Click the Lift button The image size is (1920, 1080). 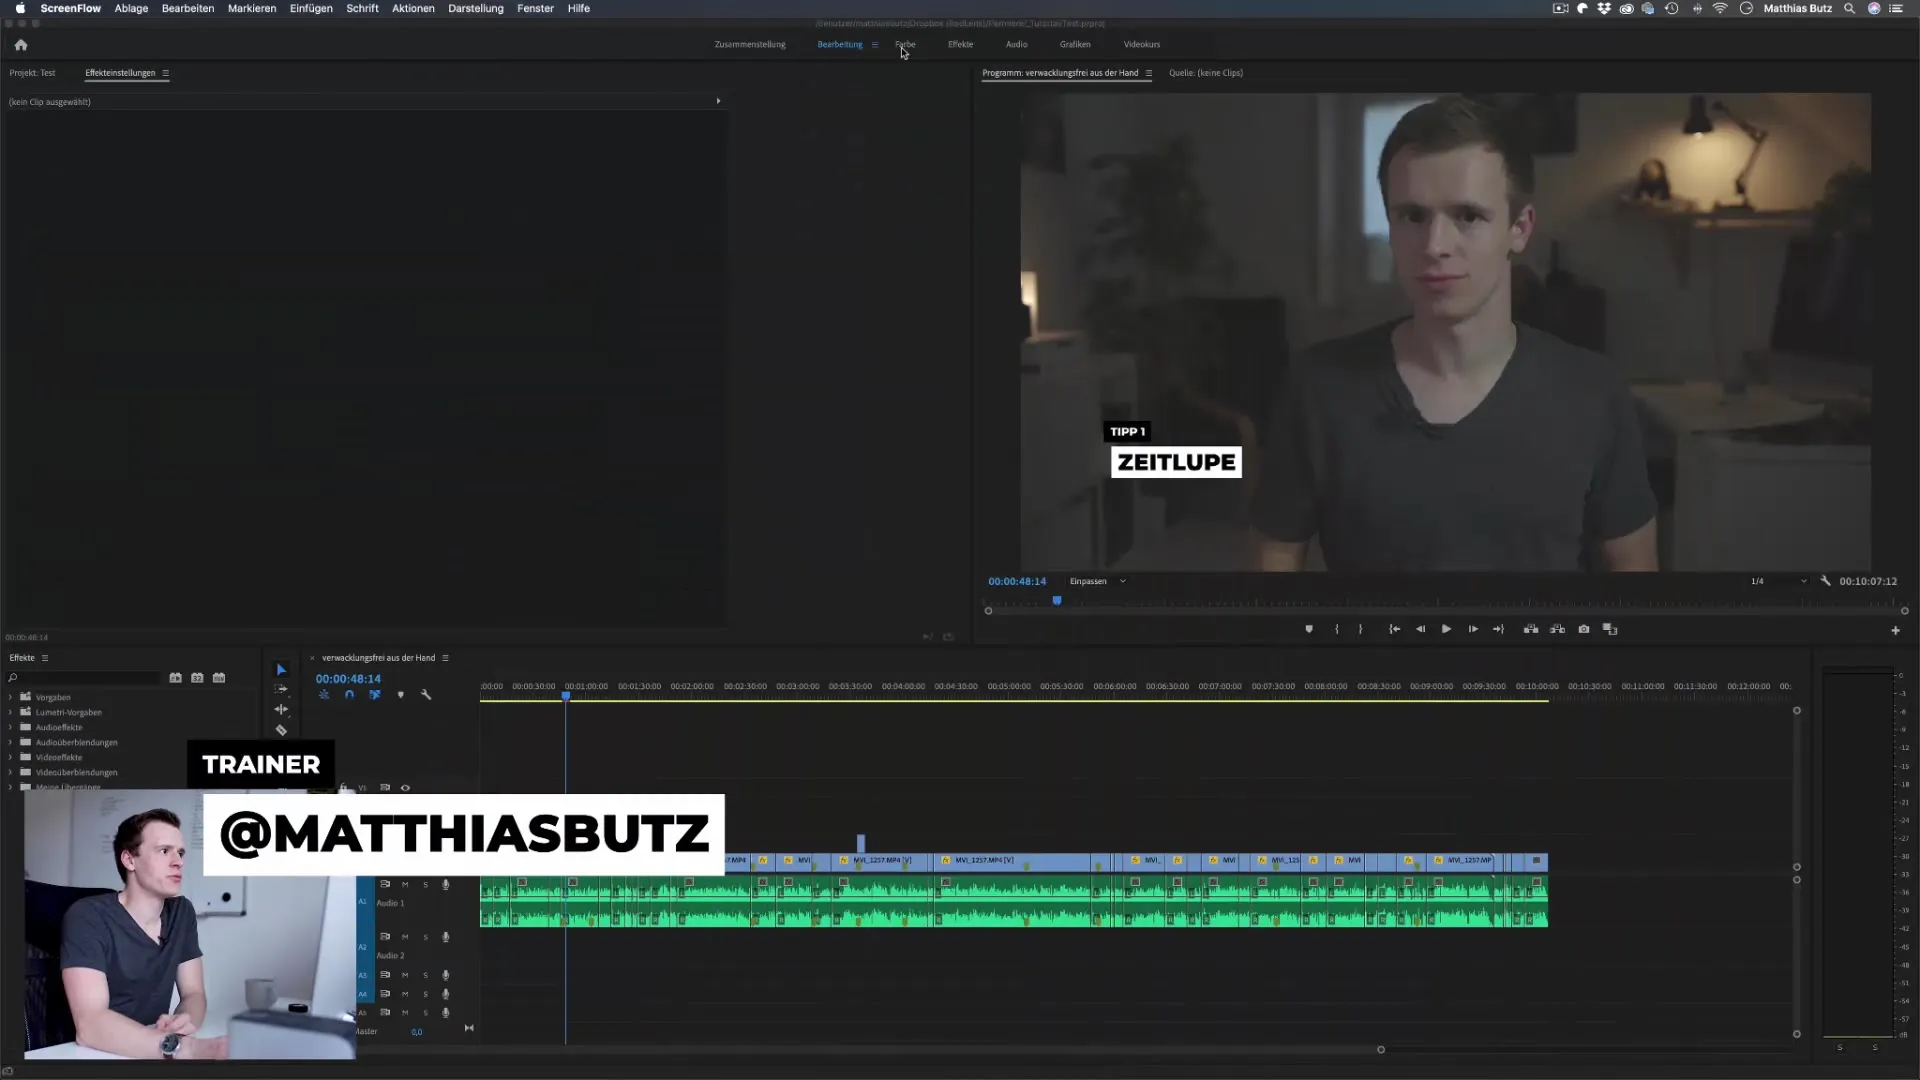click(x=1531, y=629)
